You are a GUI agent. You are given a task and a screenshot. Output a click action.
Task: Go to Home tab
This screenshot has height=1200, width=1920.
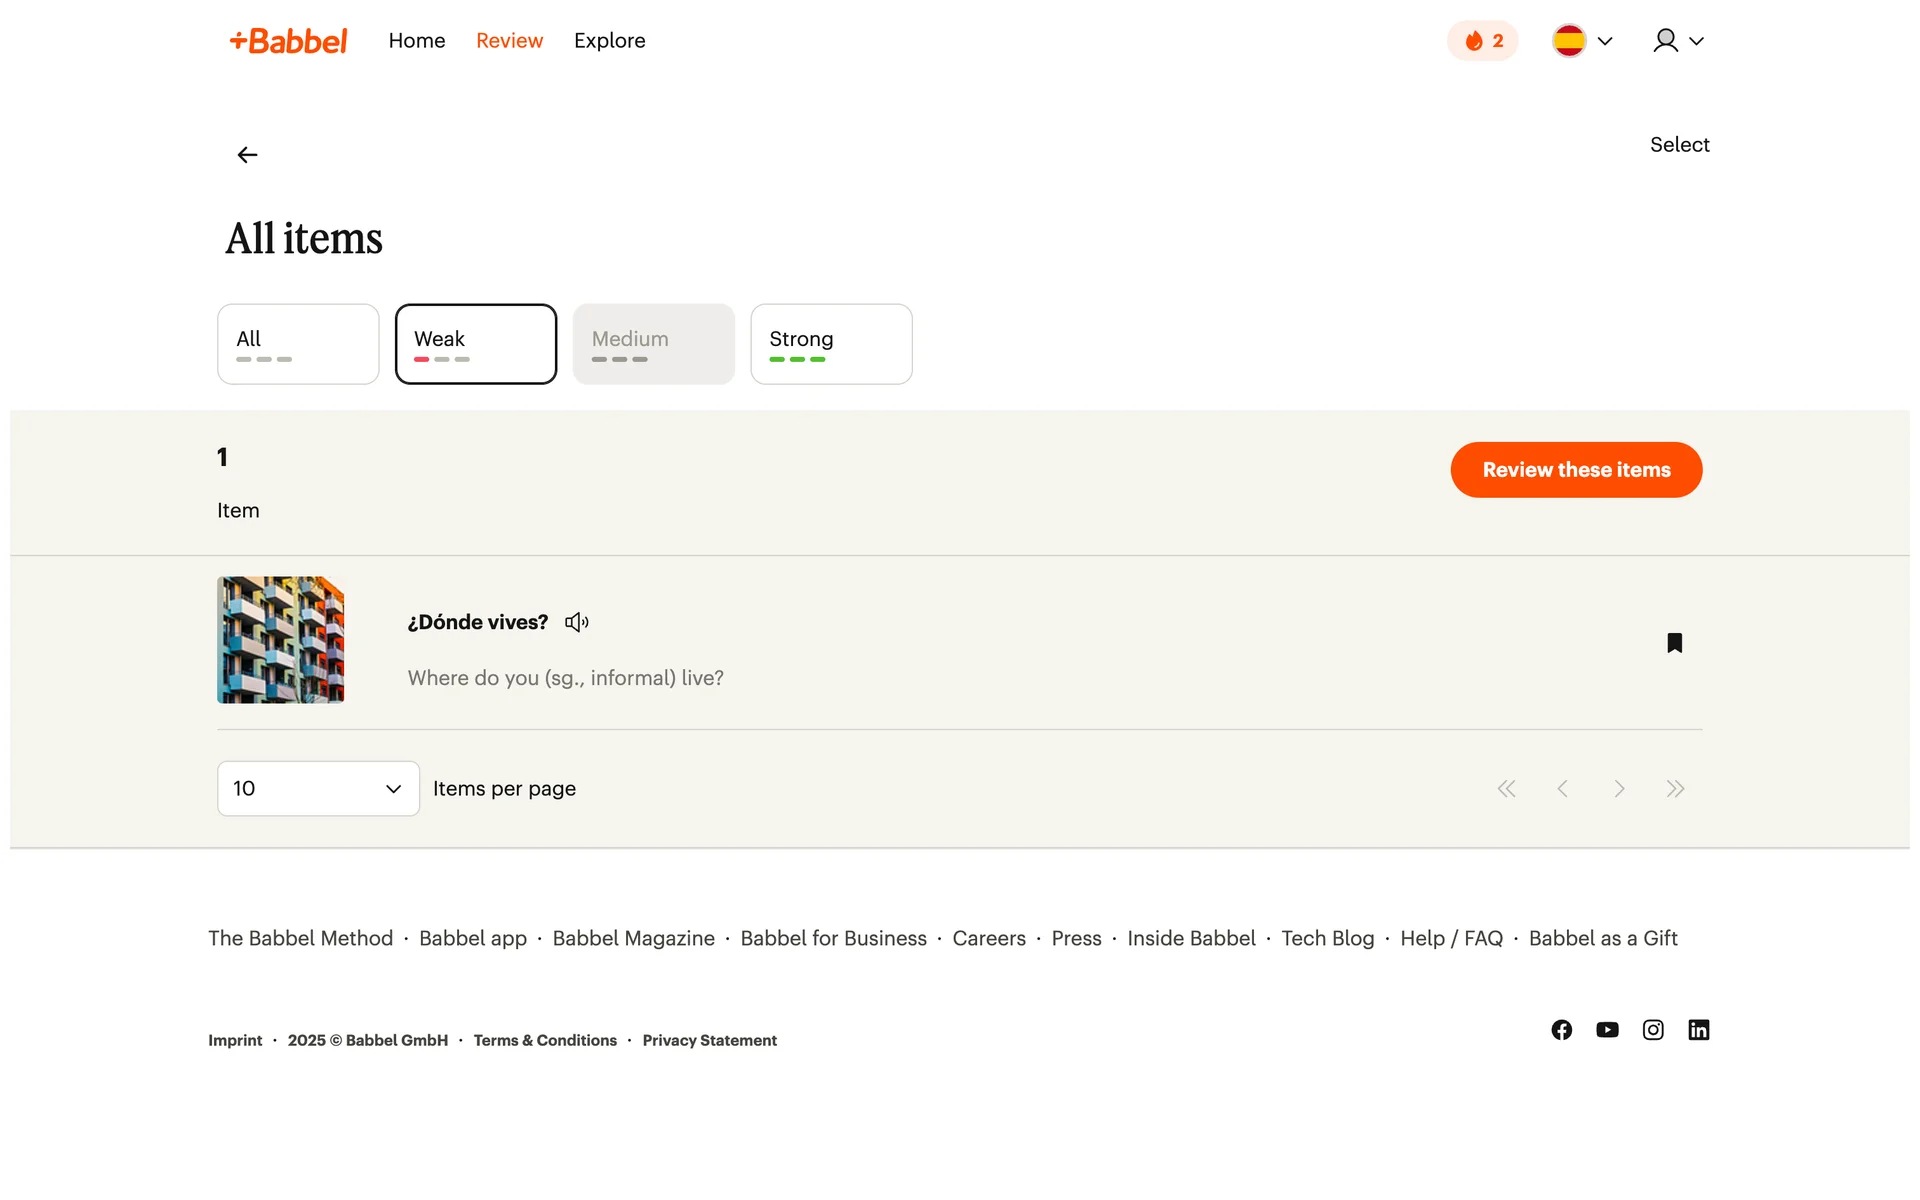[x=417, y=41]
